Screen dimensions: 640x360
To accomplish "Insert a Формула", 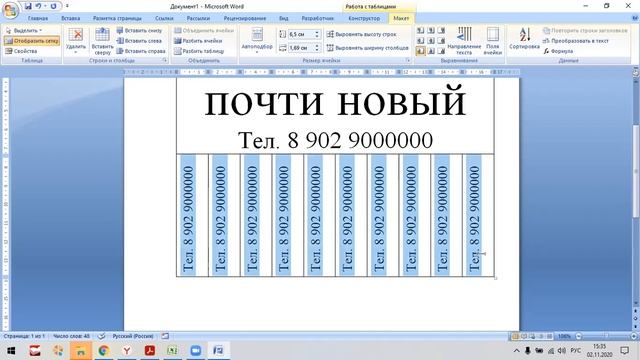I will (x=558, y=51).
